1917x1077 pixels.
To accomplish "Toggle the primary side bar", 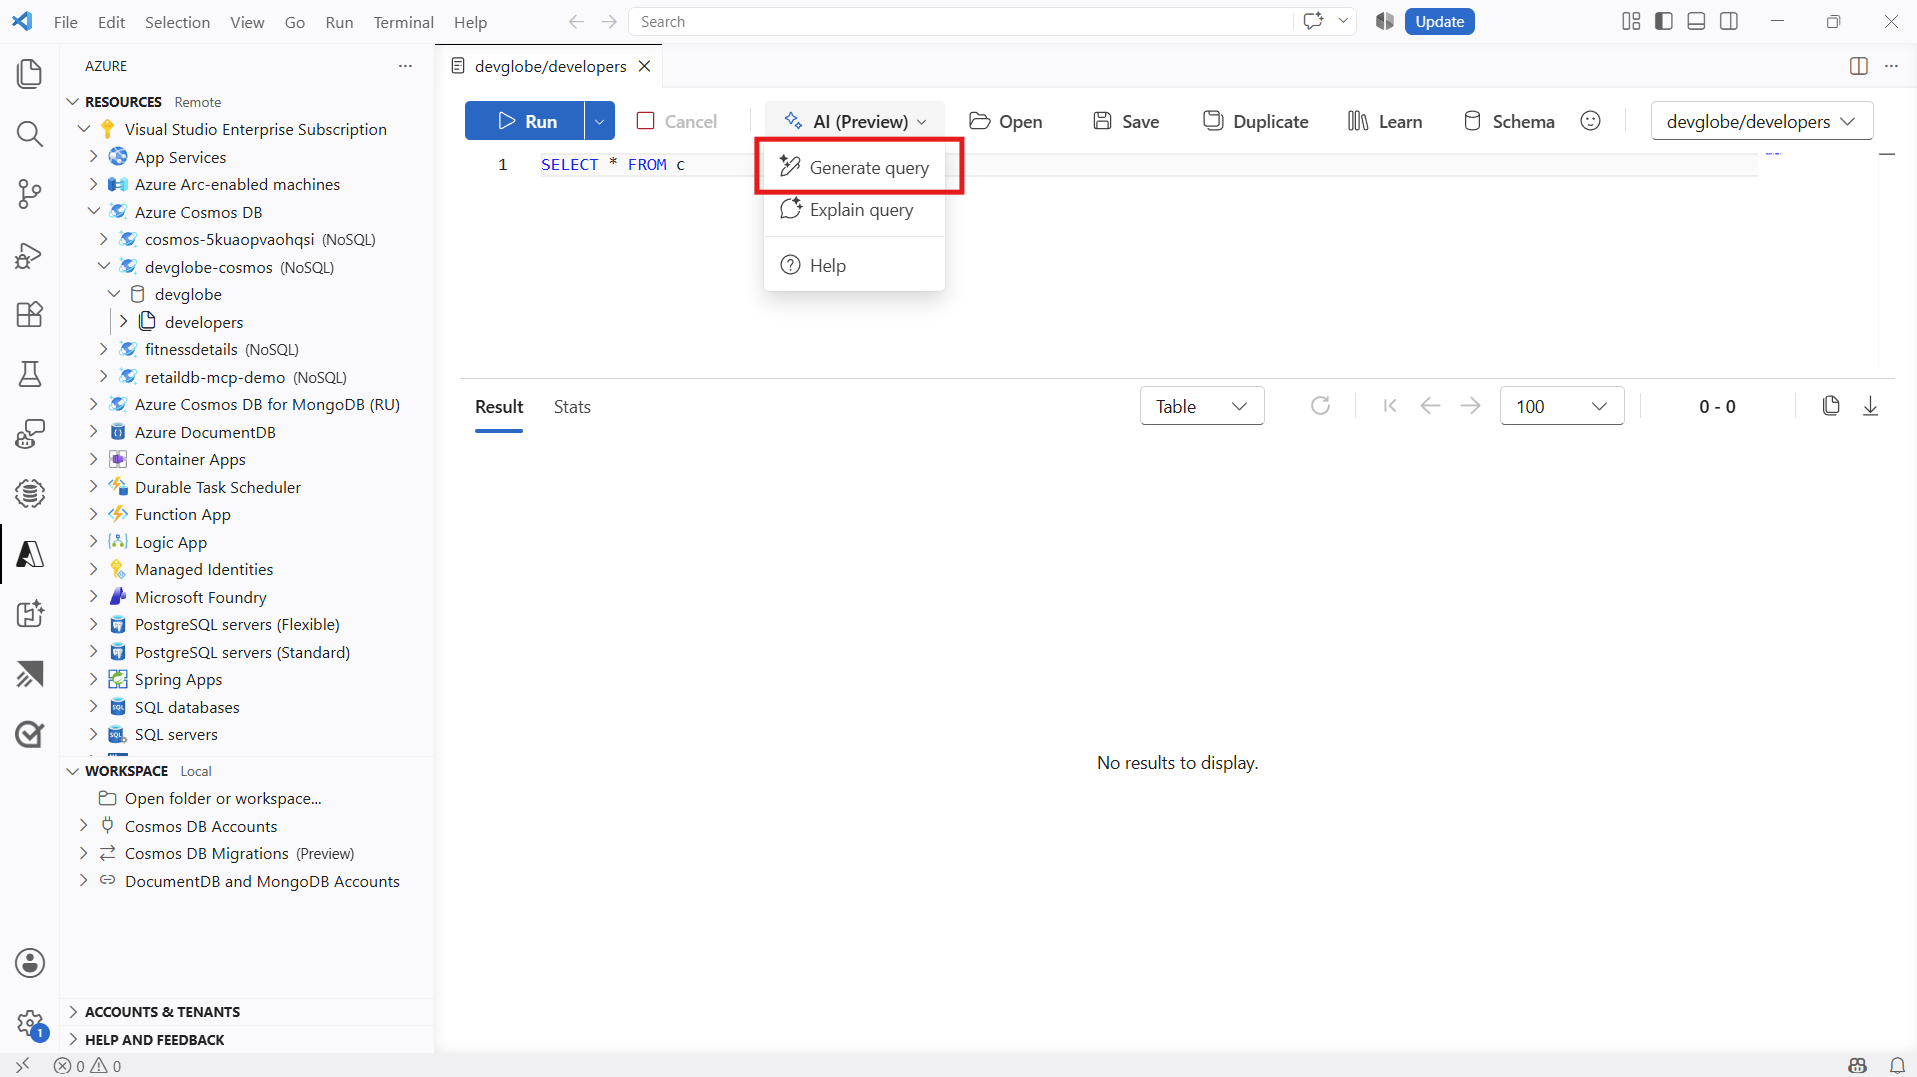I will (1664, 21).
